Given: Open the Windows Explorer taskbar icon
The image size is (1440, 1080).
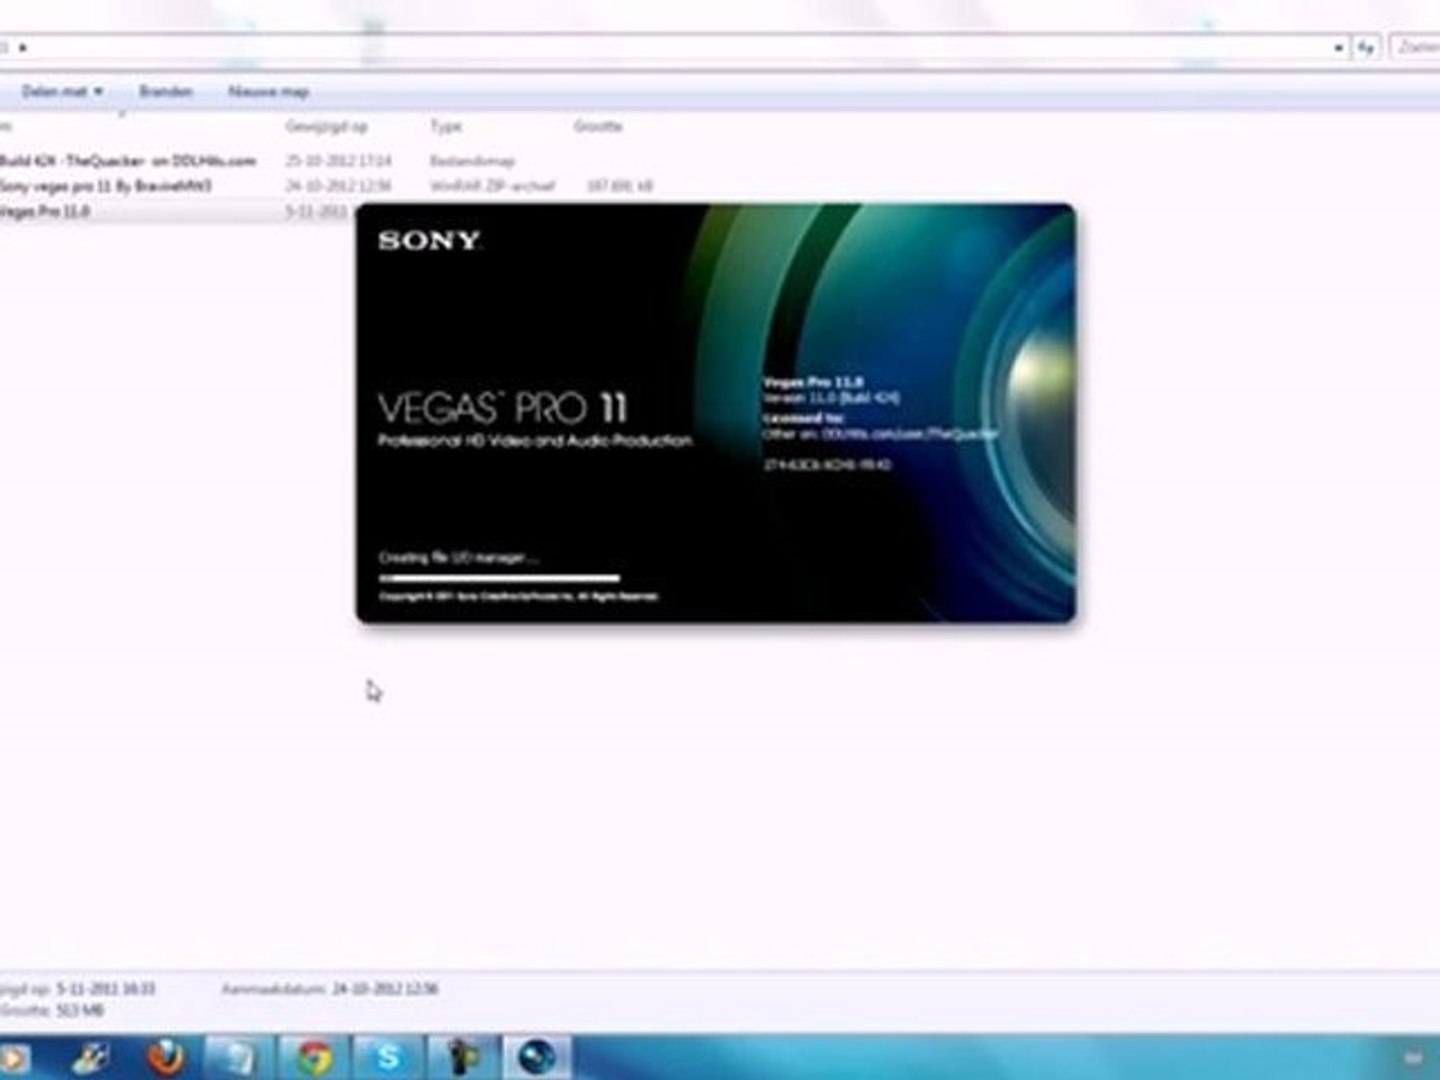Looking at the screenshot, I should 240,1057.
